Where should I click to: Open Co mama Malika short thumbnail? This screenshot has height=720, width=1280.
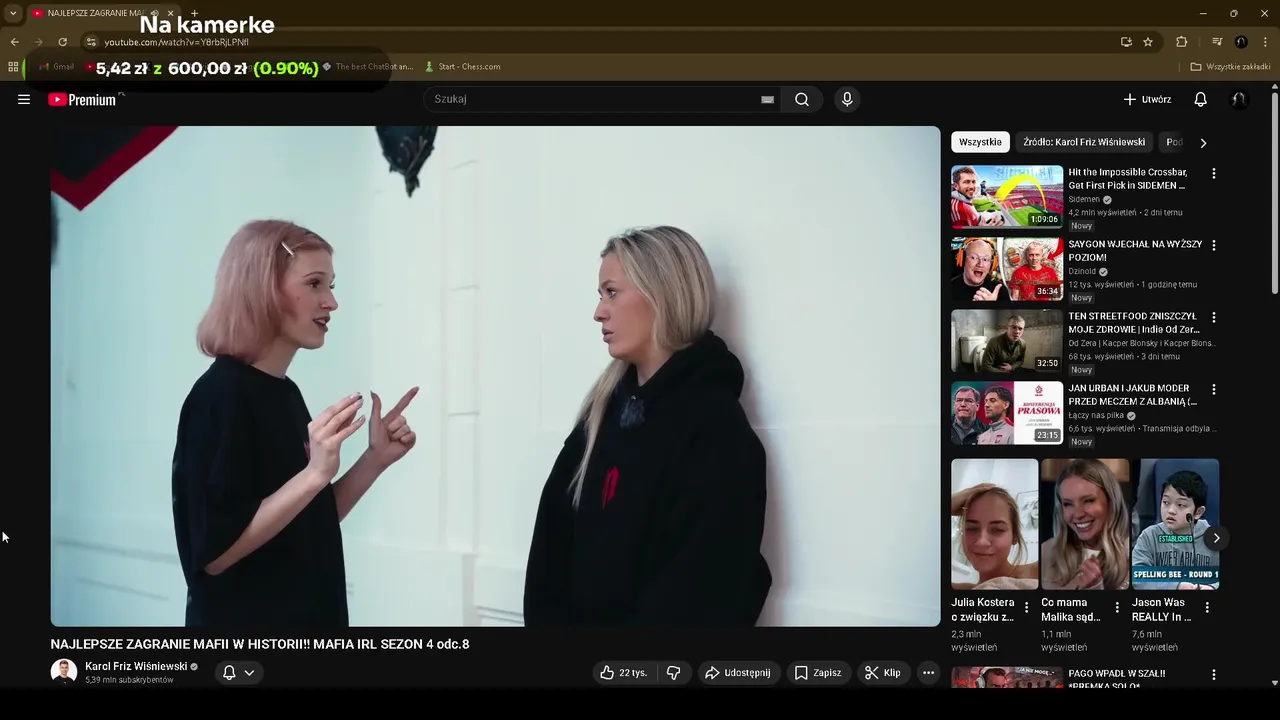1085,524
